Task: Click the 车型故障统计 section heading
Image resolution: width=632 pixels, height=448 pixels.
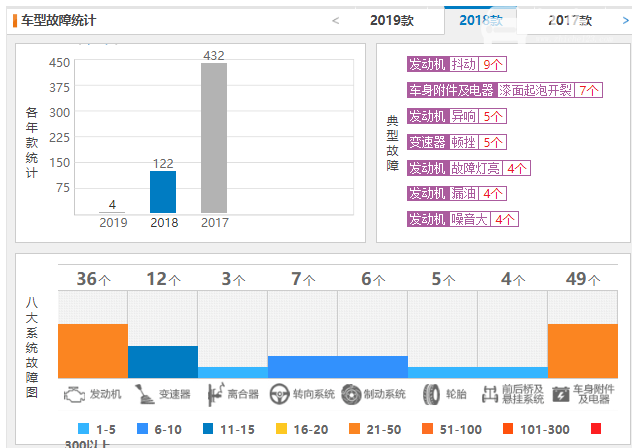Action: [58, 20]
